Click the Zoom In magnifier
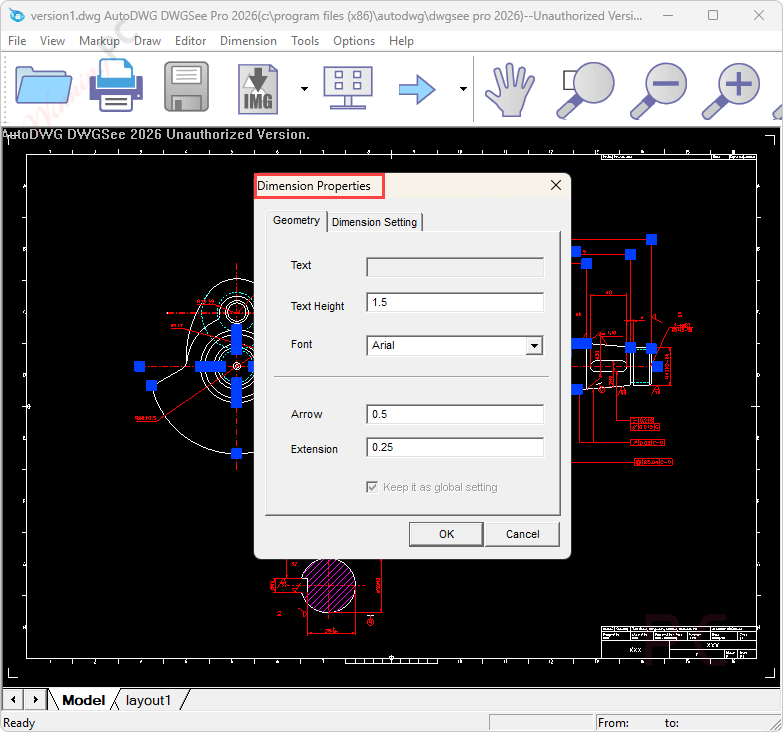This screenshot has height=732, width=783. (x=731, y=90)
